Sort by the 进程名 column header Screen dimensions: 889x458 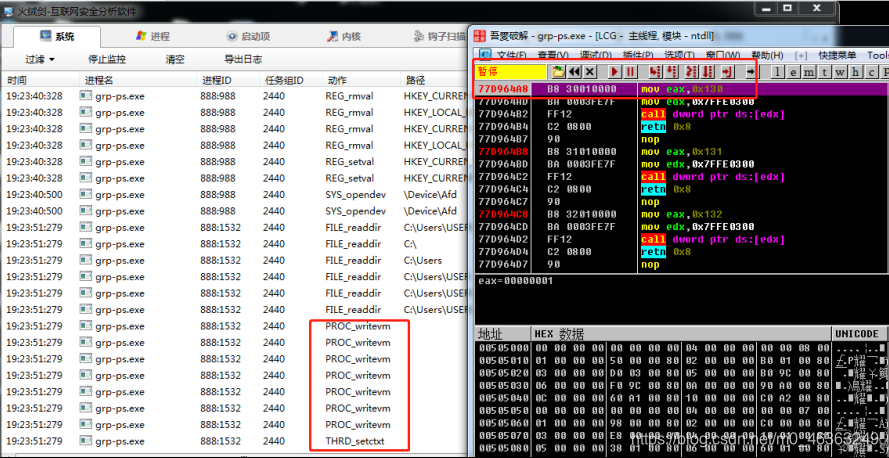click(138, 80)
